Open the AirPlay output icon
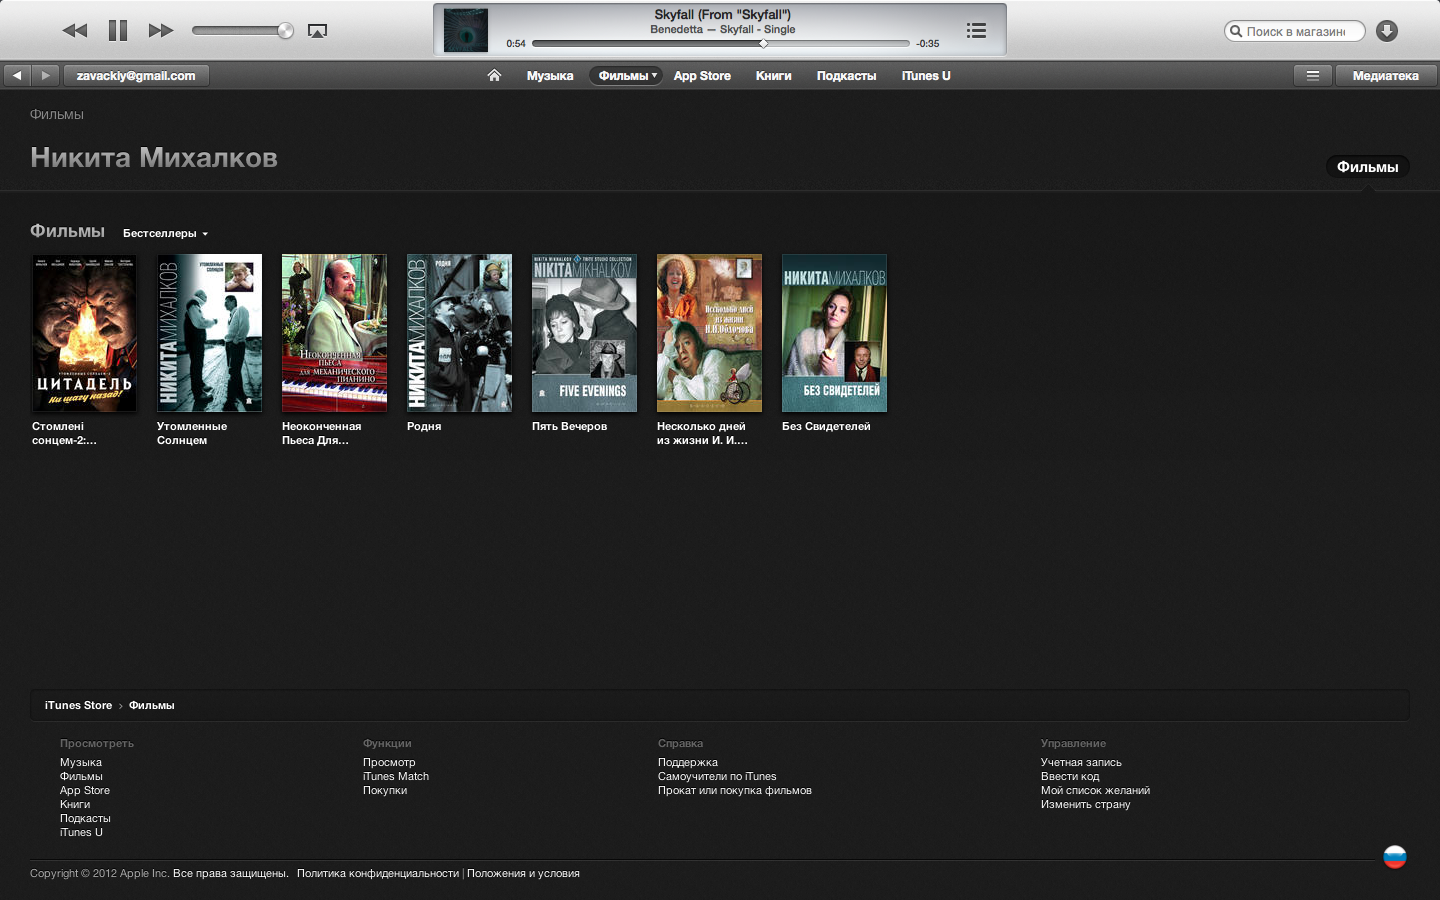 point(317,31)
